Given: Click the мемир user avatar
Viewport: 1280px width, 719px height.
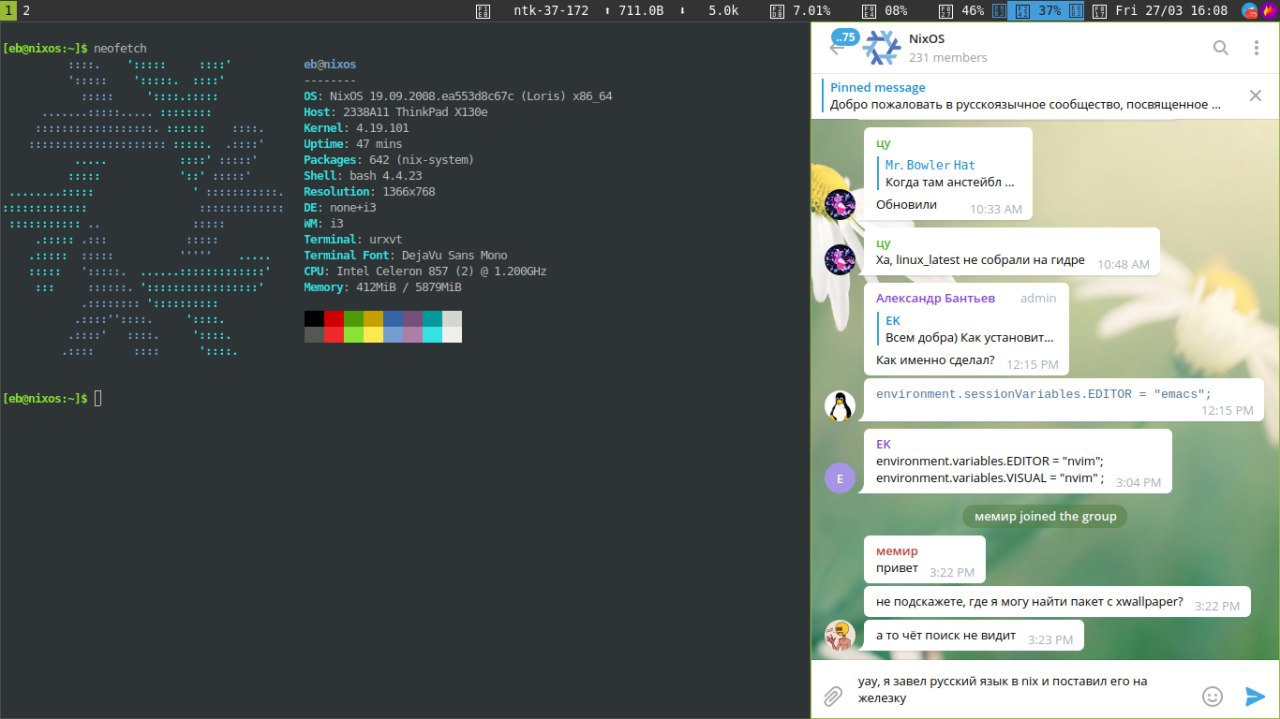Looking at the screenshot, I should tap(840, 636).
